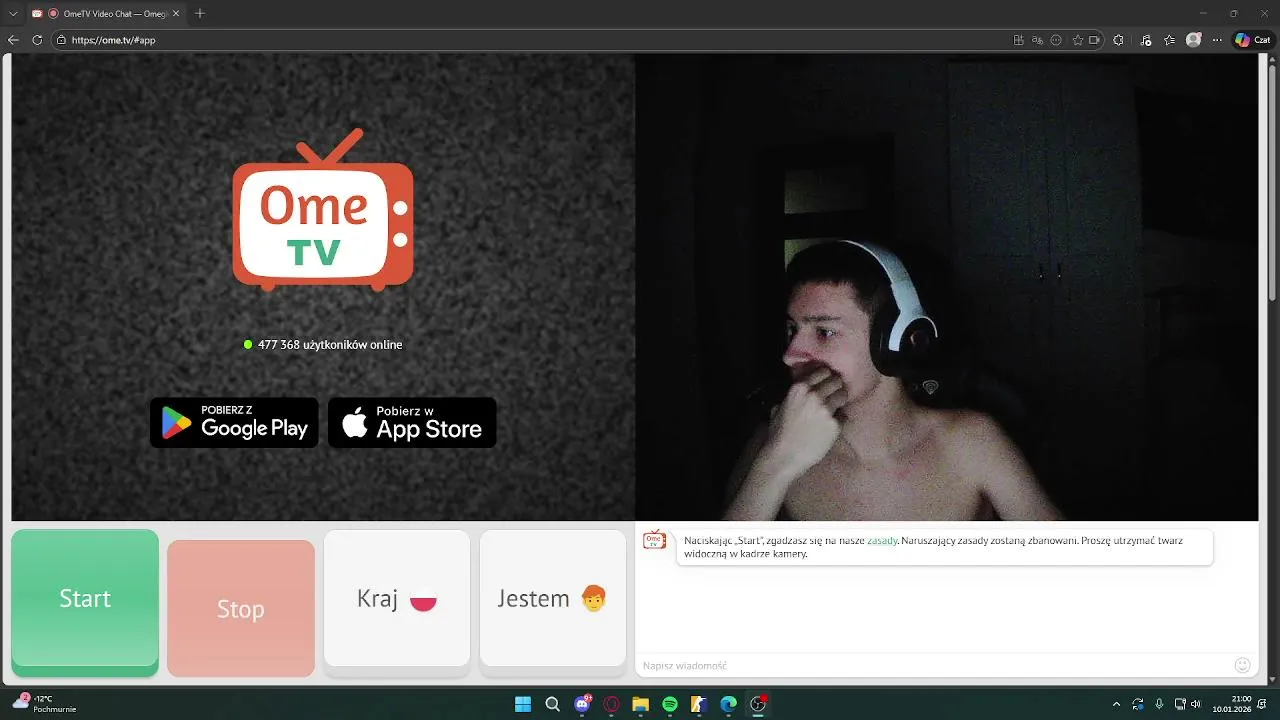
Task: Open Microsoft Edge from the taskbar
Action: pos(729,704)
